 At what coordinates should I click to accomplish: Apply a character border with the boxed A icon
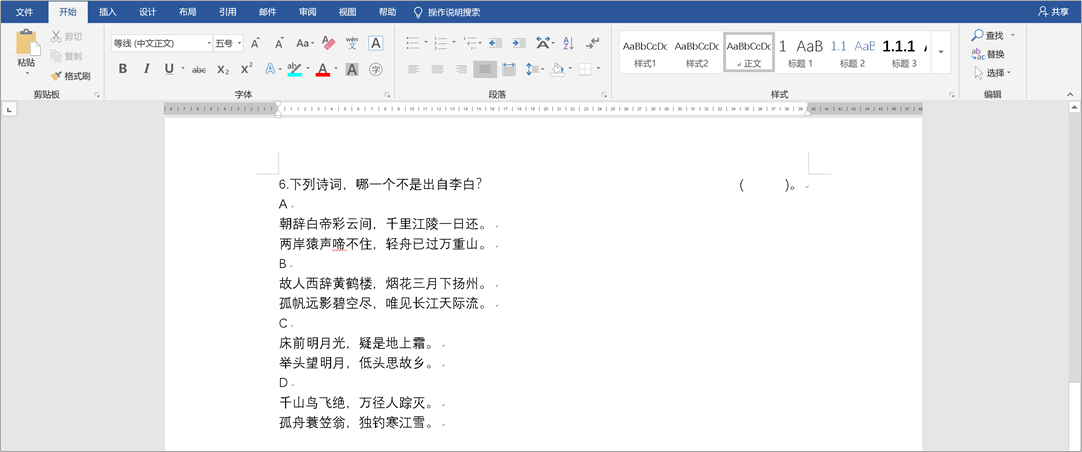point(375,43)
